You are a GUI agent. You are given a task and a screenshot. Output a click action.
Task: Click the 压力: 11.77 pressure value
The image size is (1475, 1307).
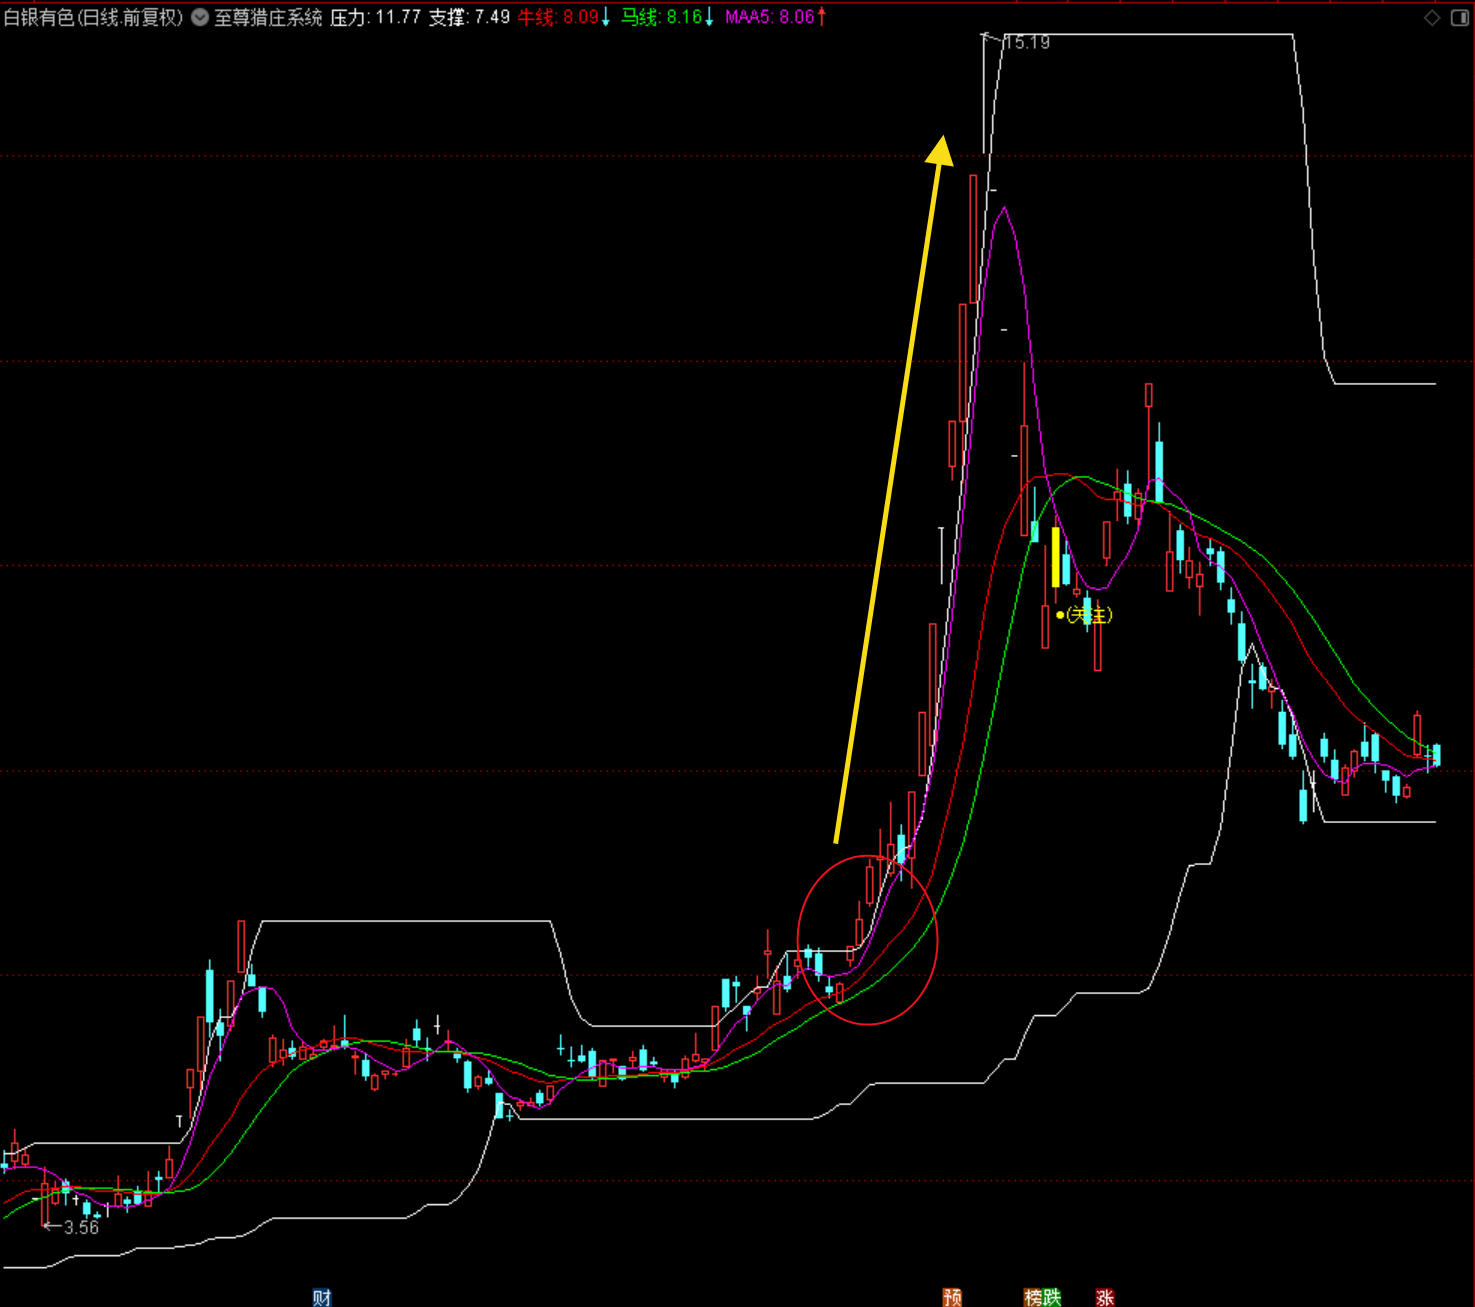click(376, 17)
